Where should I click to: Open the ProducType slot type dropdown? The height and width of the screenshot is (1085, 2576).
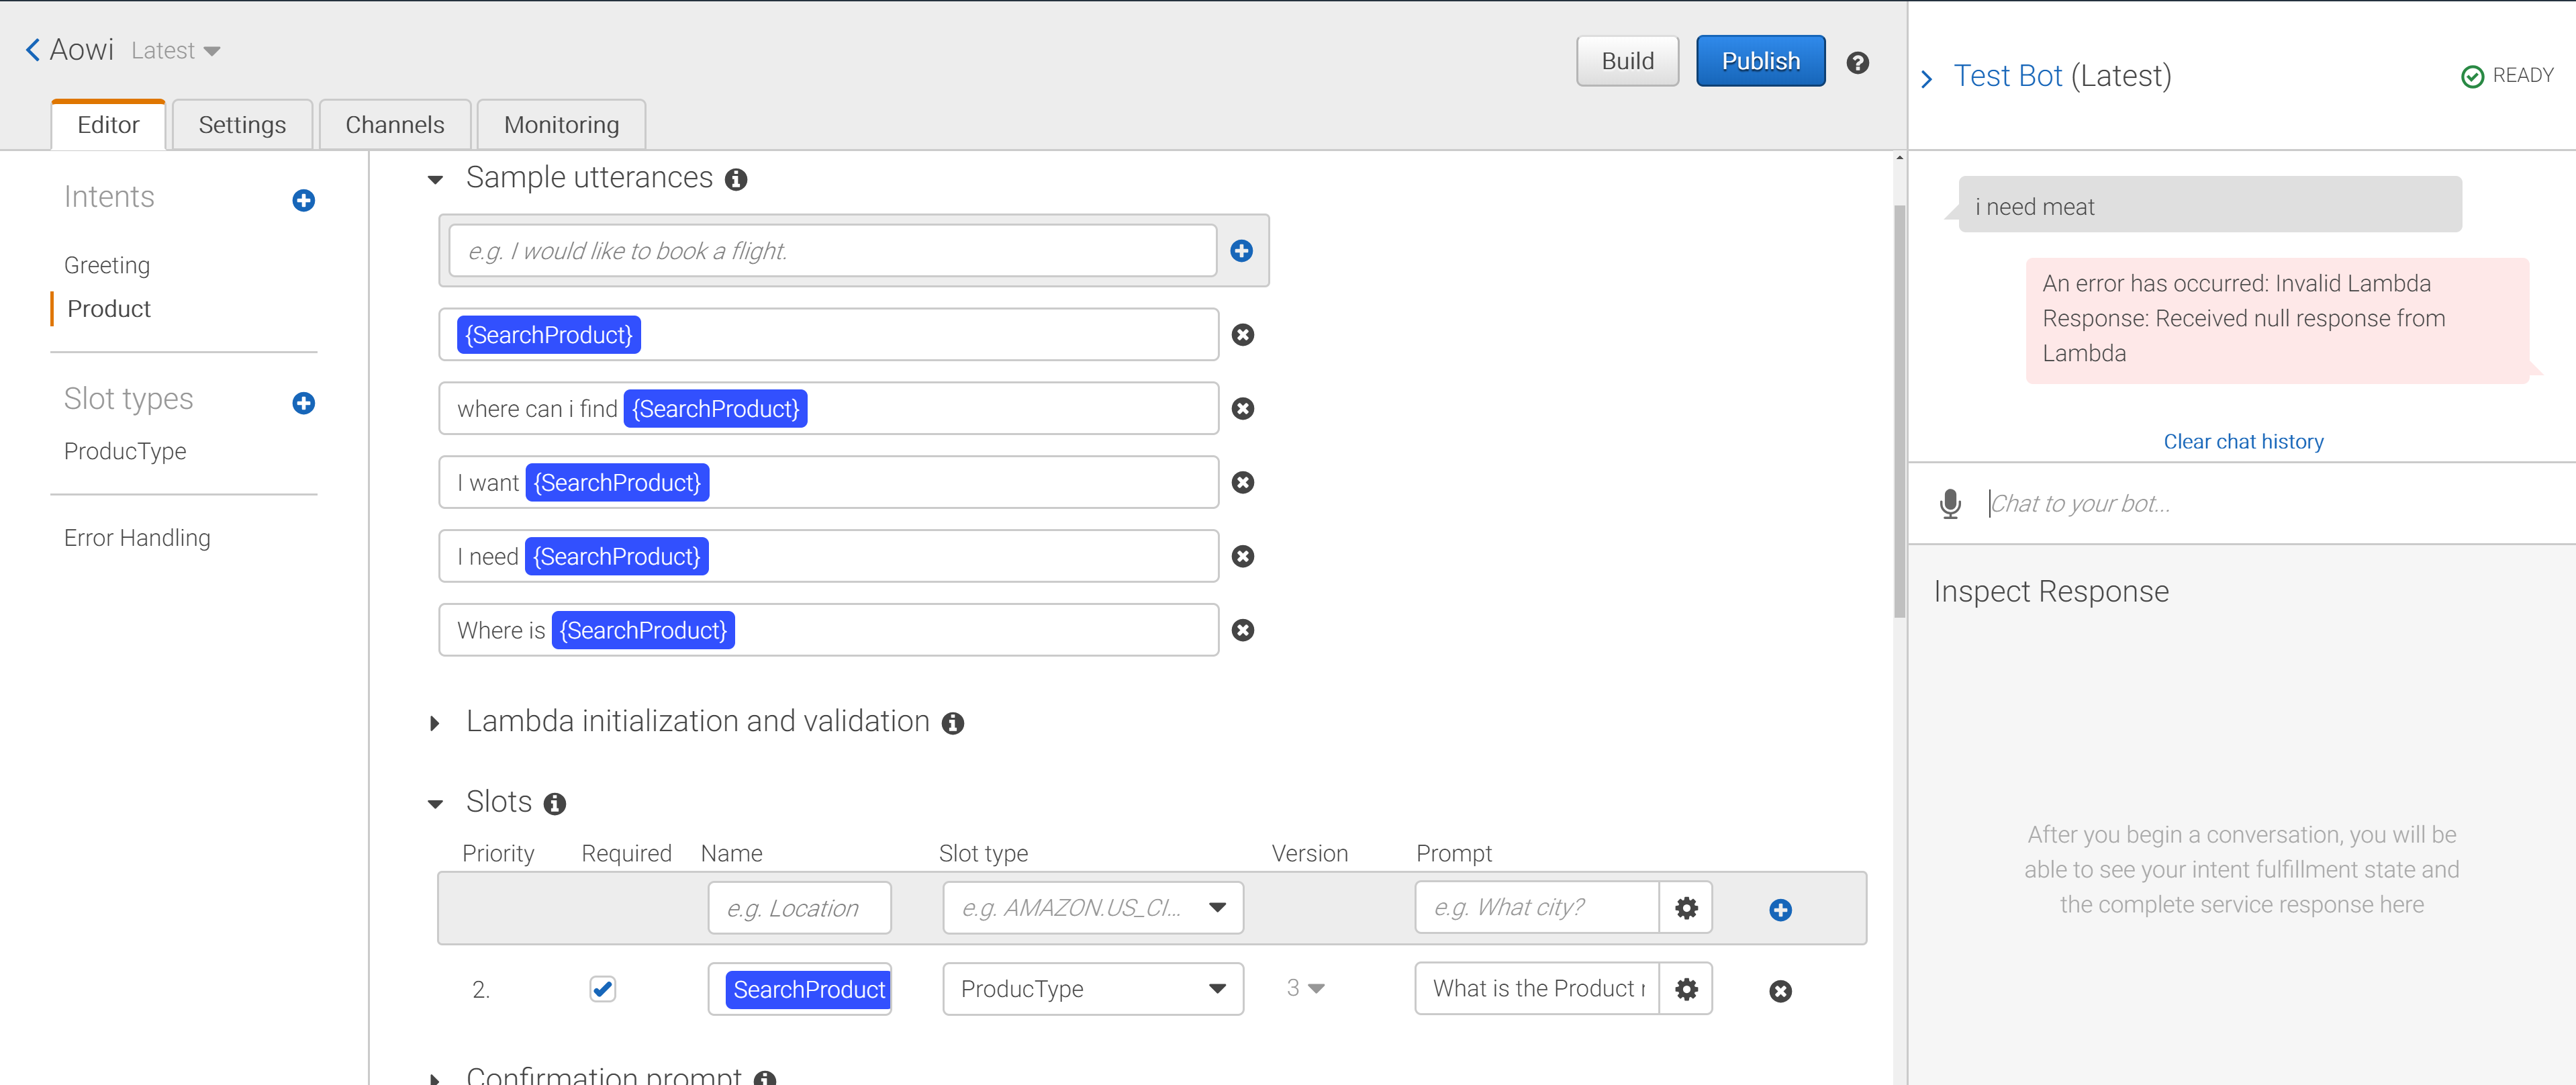[x=1092, y=989]
